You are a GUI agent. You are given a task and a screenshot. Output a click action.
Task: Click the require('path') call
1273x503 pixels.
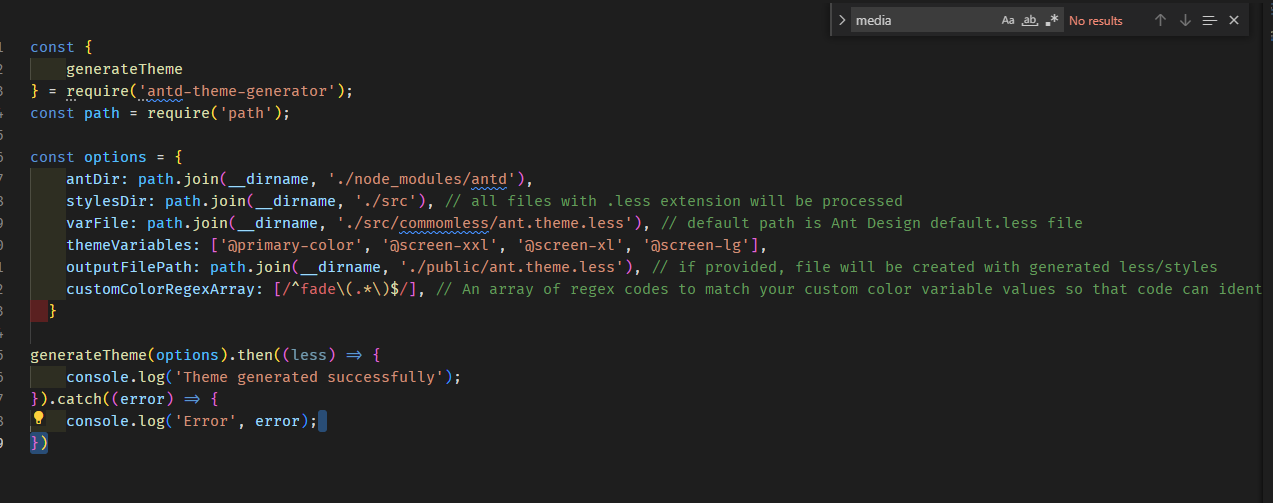click(x=214, y=113)
